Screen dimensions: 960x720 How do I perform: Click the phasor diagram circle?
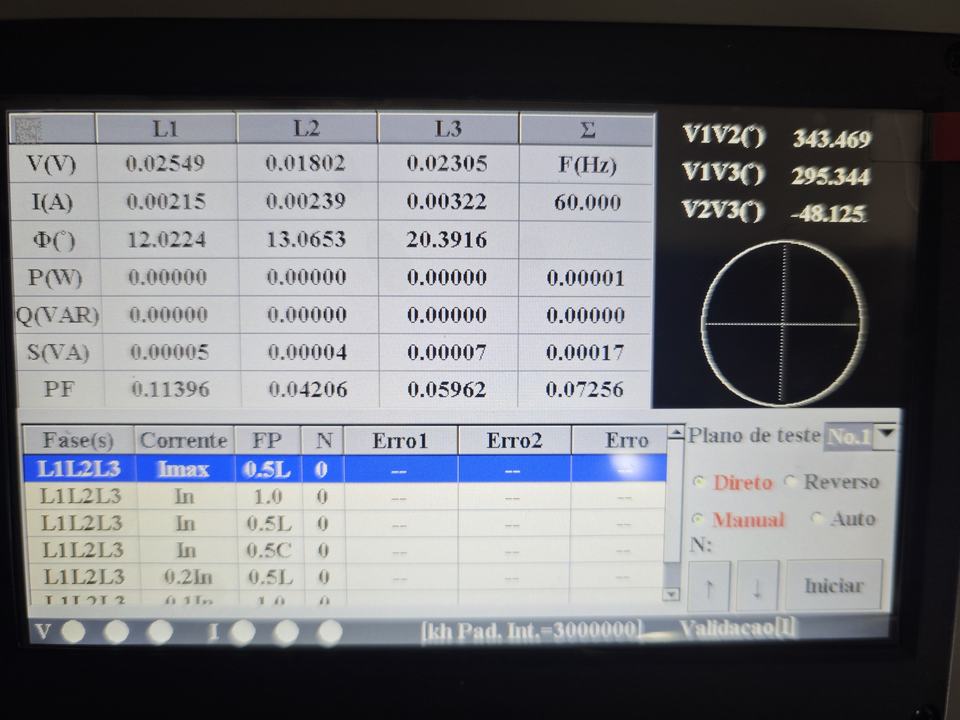tap(782, 323)
